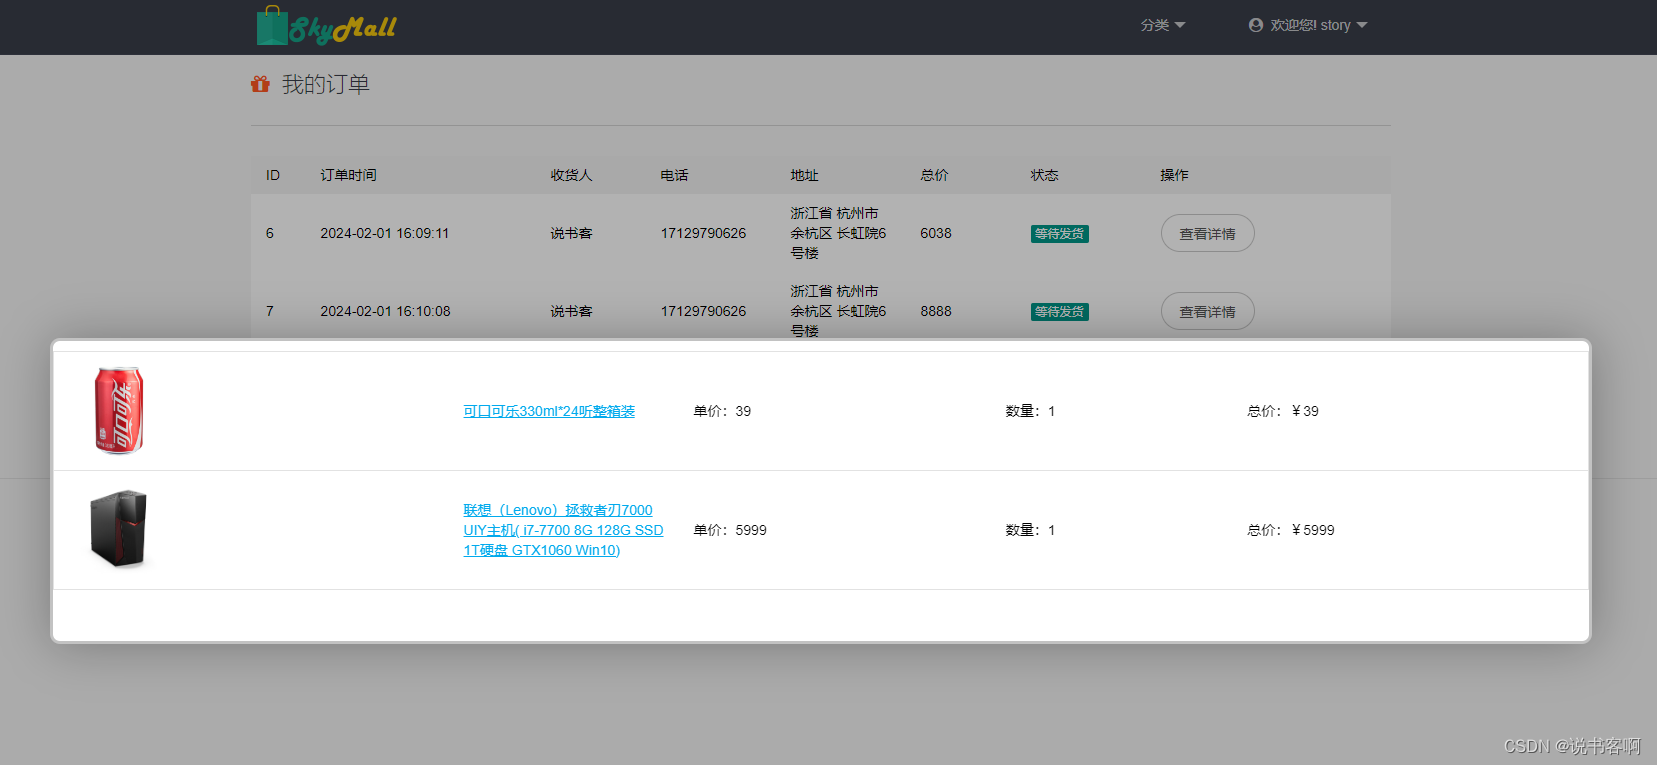Viewport: 1657px width, 765px height.
Task: Select the 收货人 column header
Action: (x=571, y=175)
